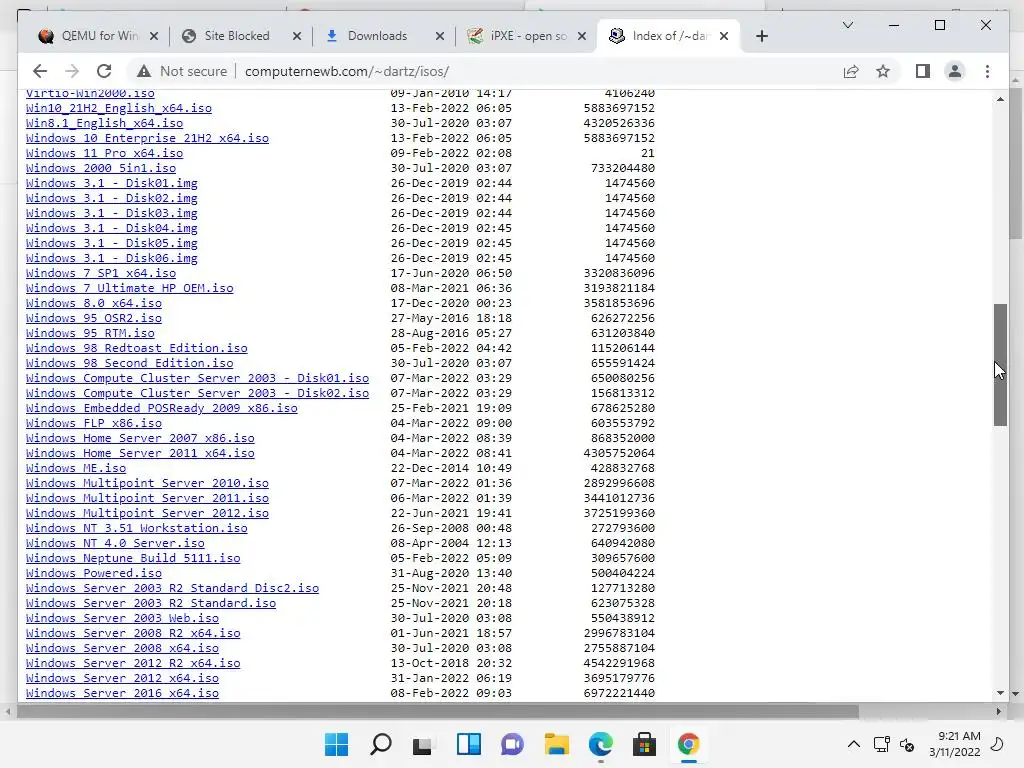Image resolution: width=1024 pixels, height=768 pixels.
Task: Open Windows_3.1_-_Disk04.img link
Action: click(x=112, y=228)
